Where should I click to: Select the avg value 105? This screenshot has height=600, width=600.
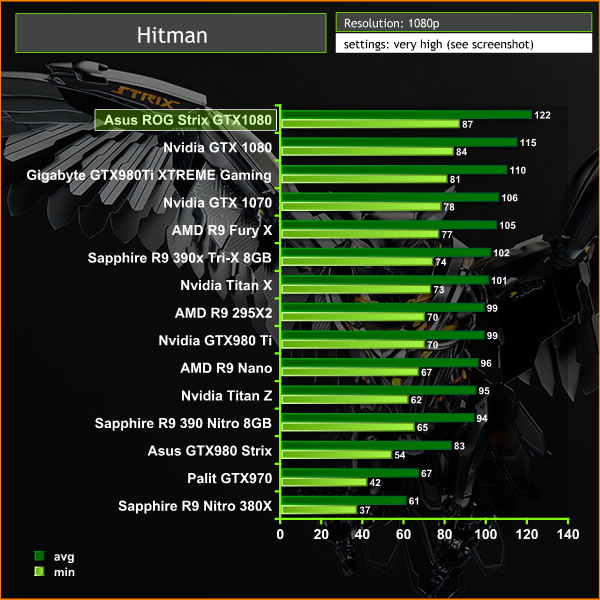click(x=507, y=225)
